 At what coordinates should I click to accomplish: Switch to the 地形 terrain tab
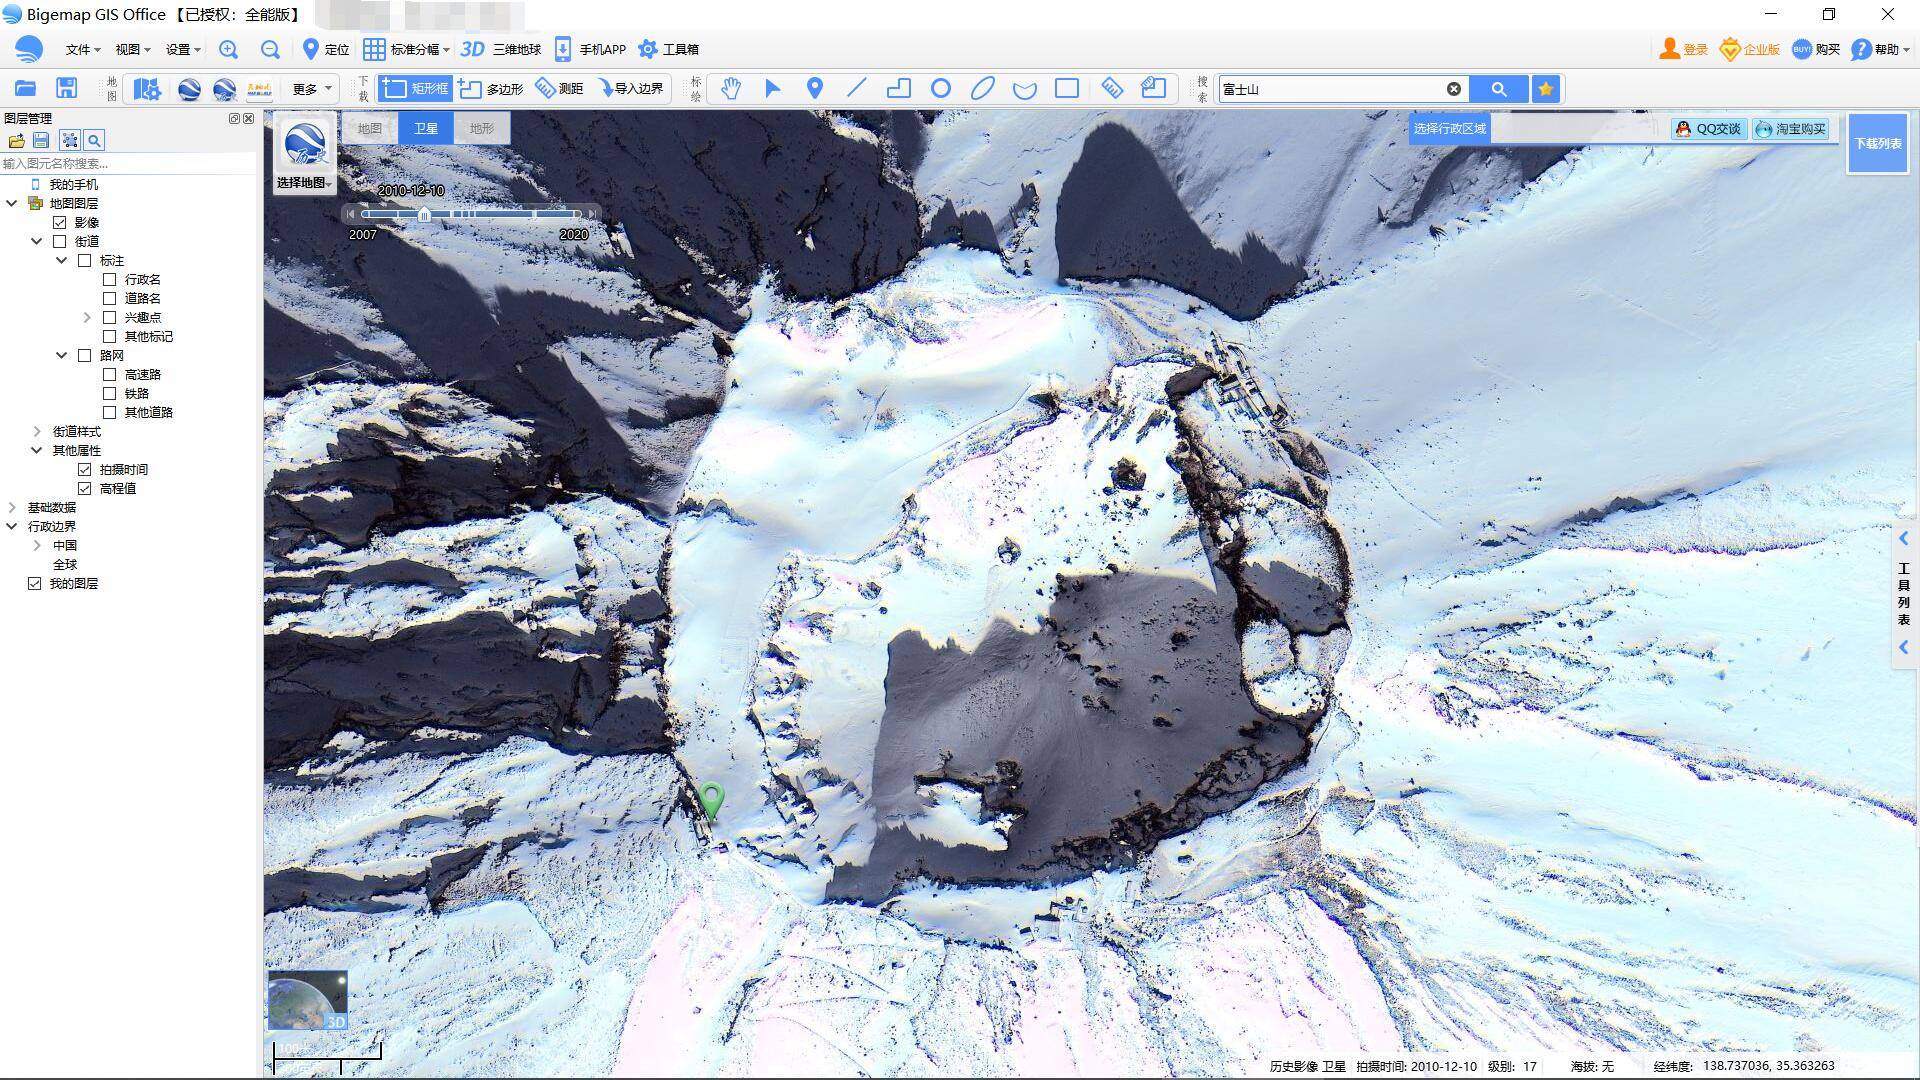coord(482,128)
